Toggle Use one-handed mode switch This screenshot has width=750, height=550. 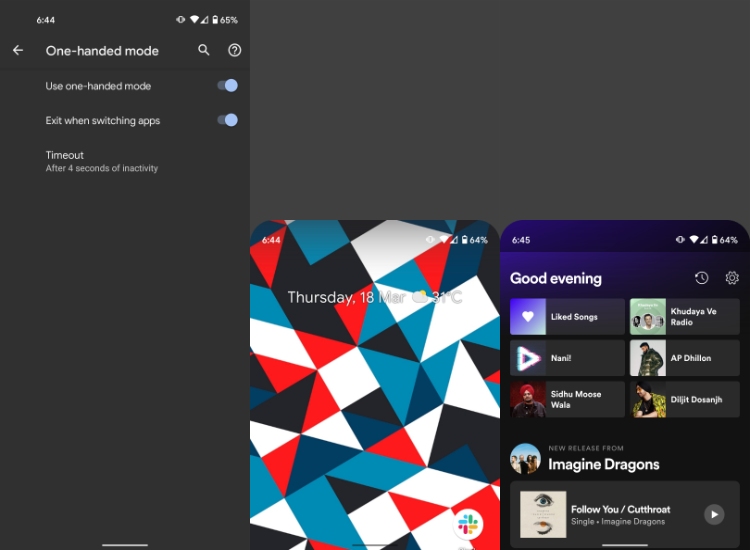click(x=227, y=86)
